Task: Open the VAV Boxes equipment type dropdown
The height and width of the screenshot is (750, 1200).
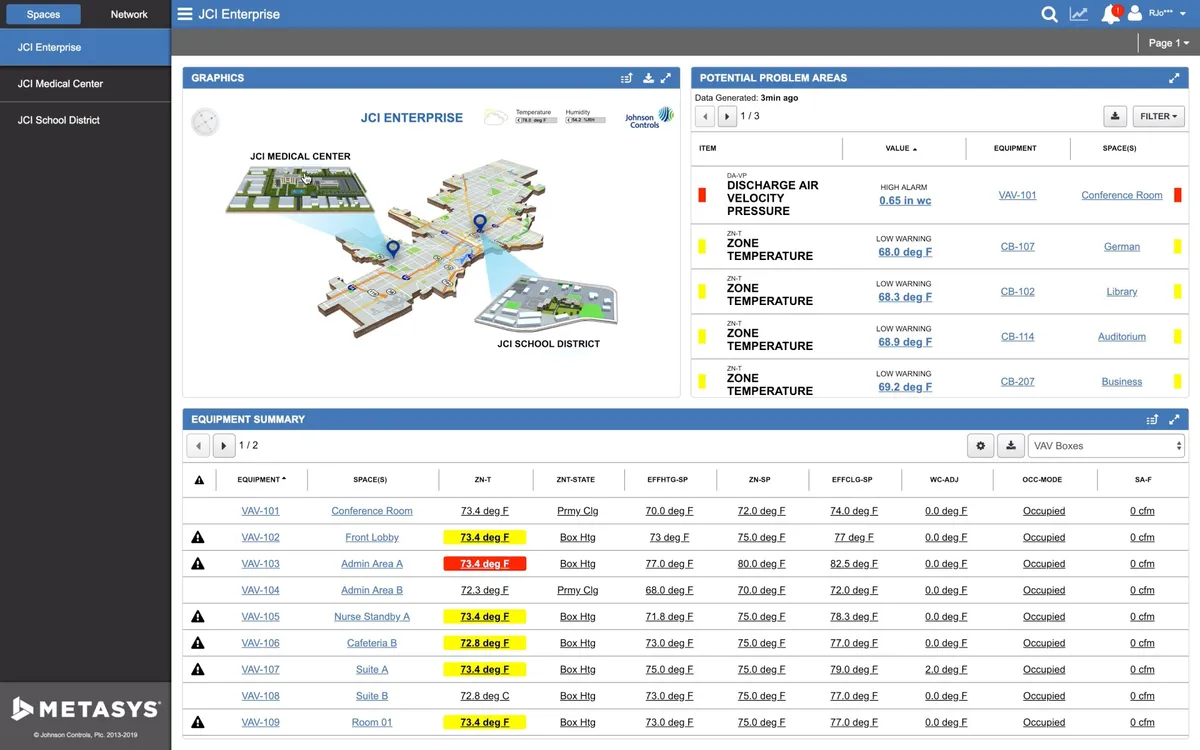Action: (1107, 446)
